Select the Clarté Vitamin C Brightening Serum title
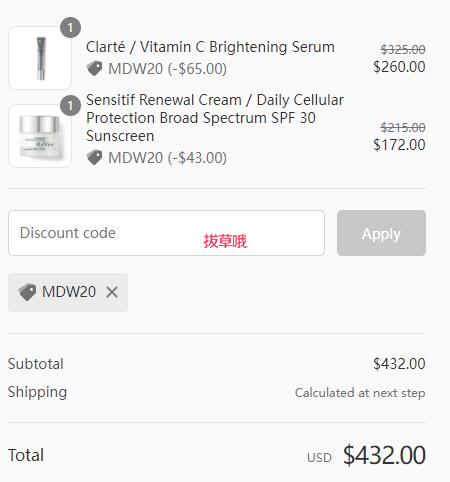450x482 pixels. point(210,47)
